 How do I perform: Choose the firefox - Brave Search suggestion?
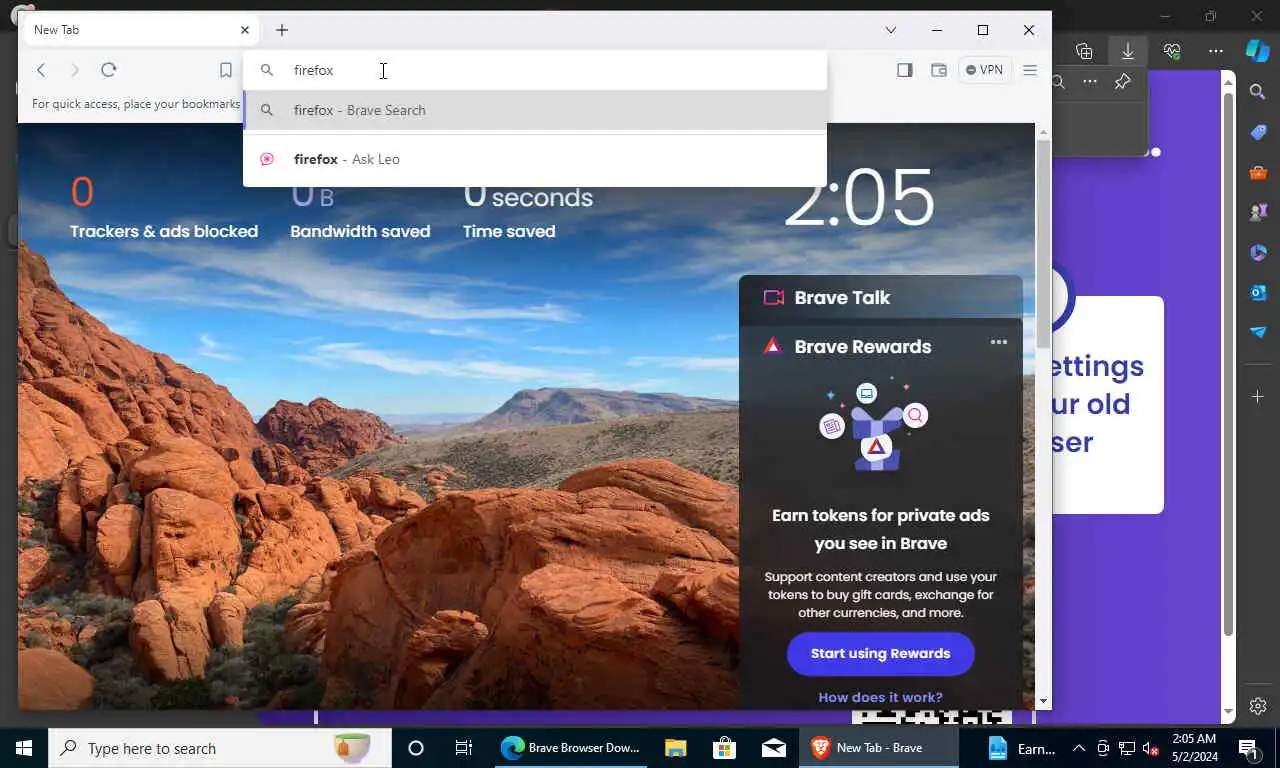click(x=535, y=110)
